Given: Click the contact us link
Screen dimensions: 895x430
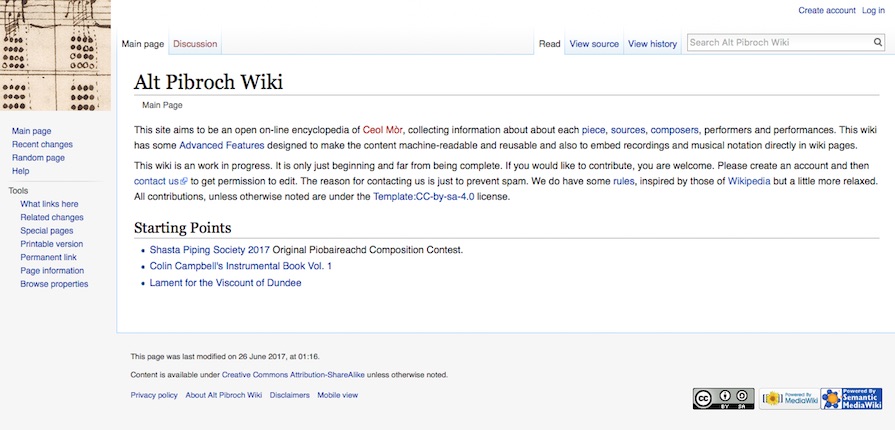Looking at the screenshot, I should (156, 182).
